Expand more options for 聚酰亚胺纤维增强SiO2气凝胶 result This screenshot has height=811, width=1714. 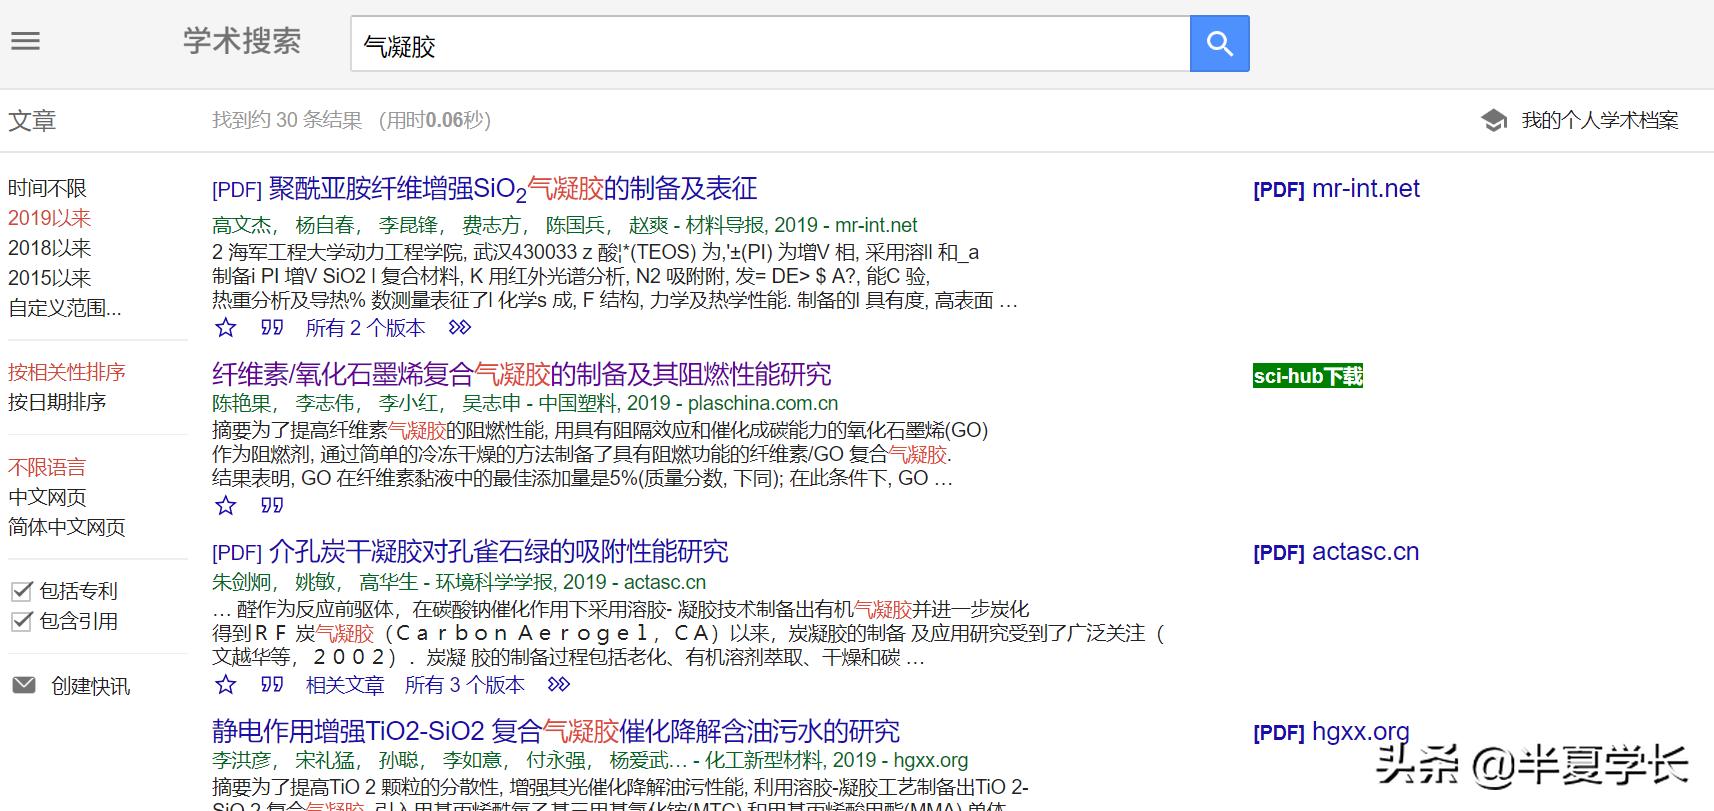click(x=460, y=327)
